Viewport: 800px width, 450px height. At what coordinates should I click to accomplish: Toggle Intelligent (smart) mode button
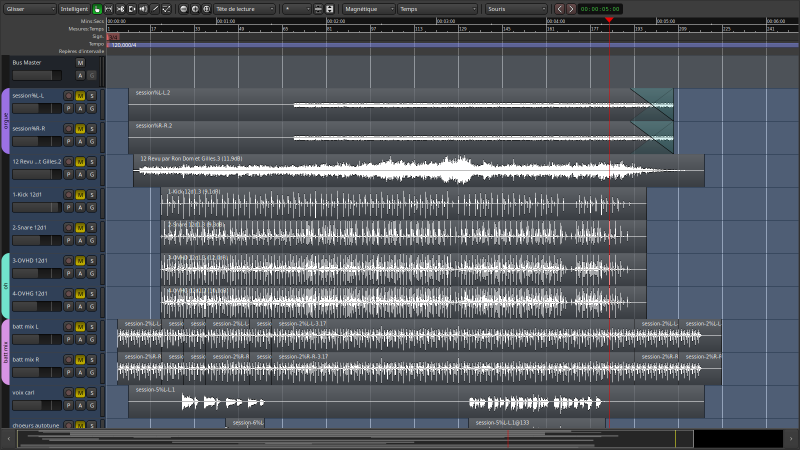(74, 9)
